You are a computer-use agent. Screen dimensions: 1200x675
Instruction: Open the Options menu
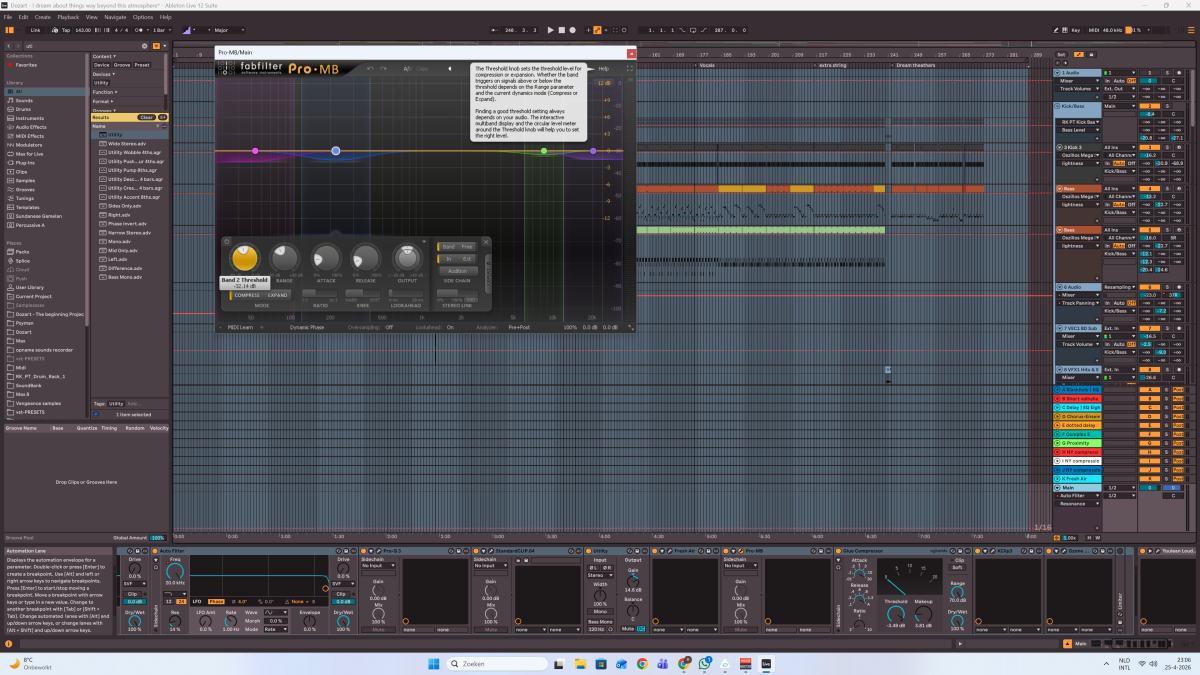[143, 17]
